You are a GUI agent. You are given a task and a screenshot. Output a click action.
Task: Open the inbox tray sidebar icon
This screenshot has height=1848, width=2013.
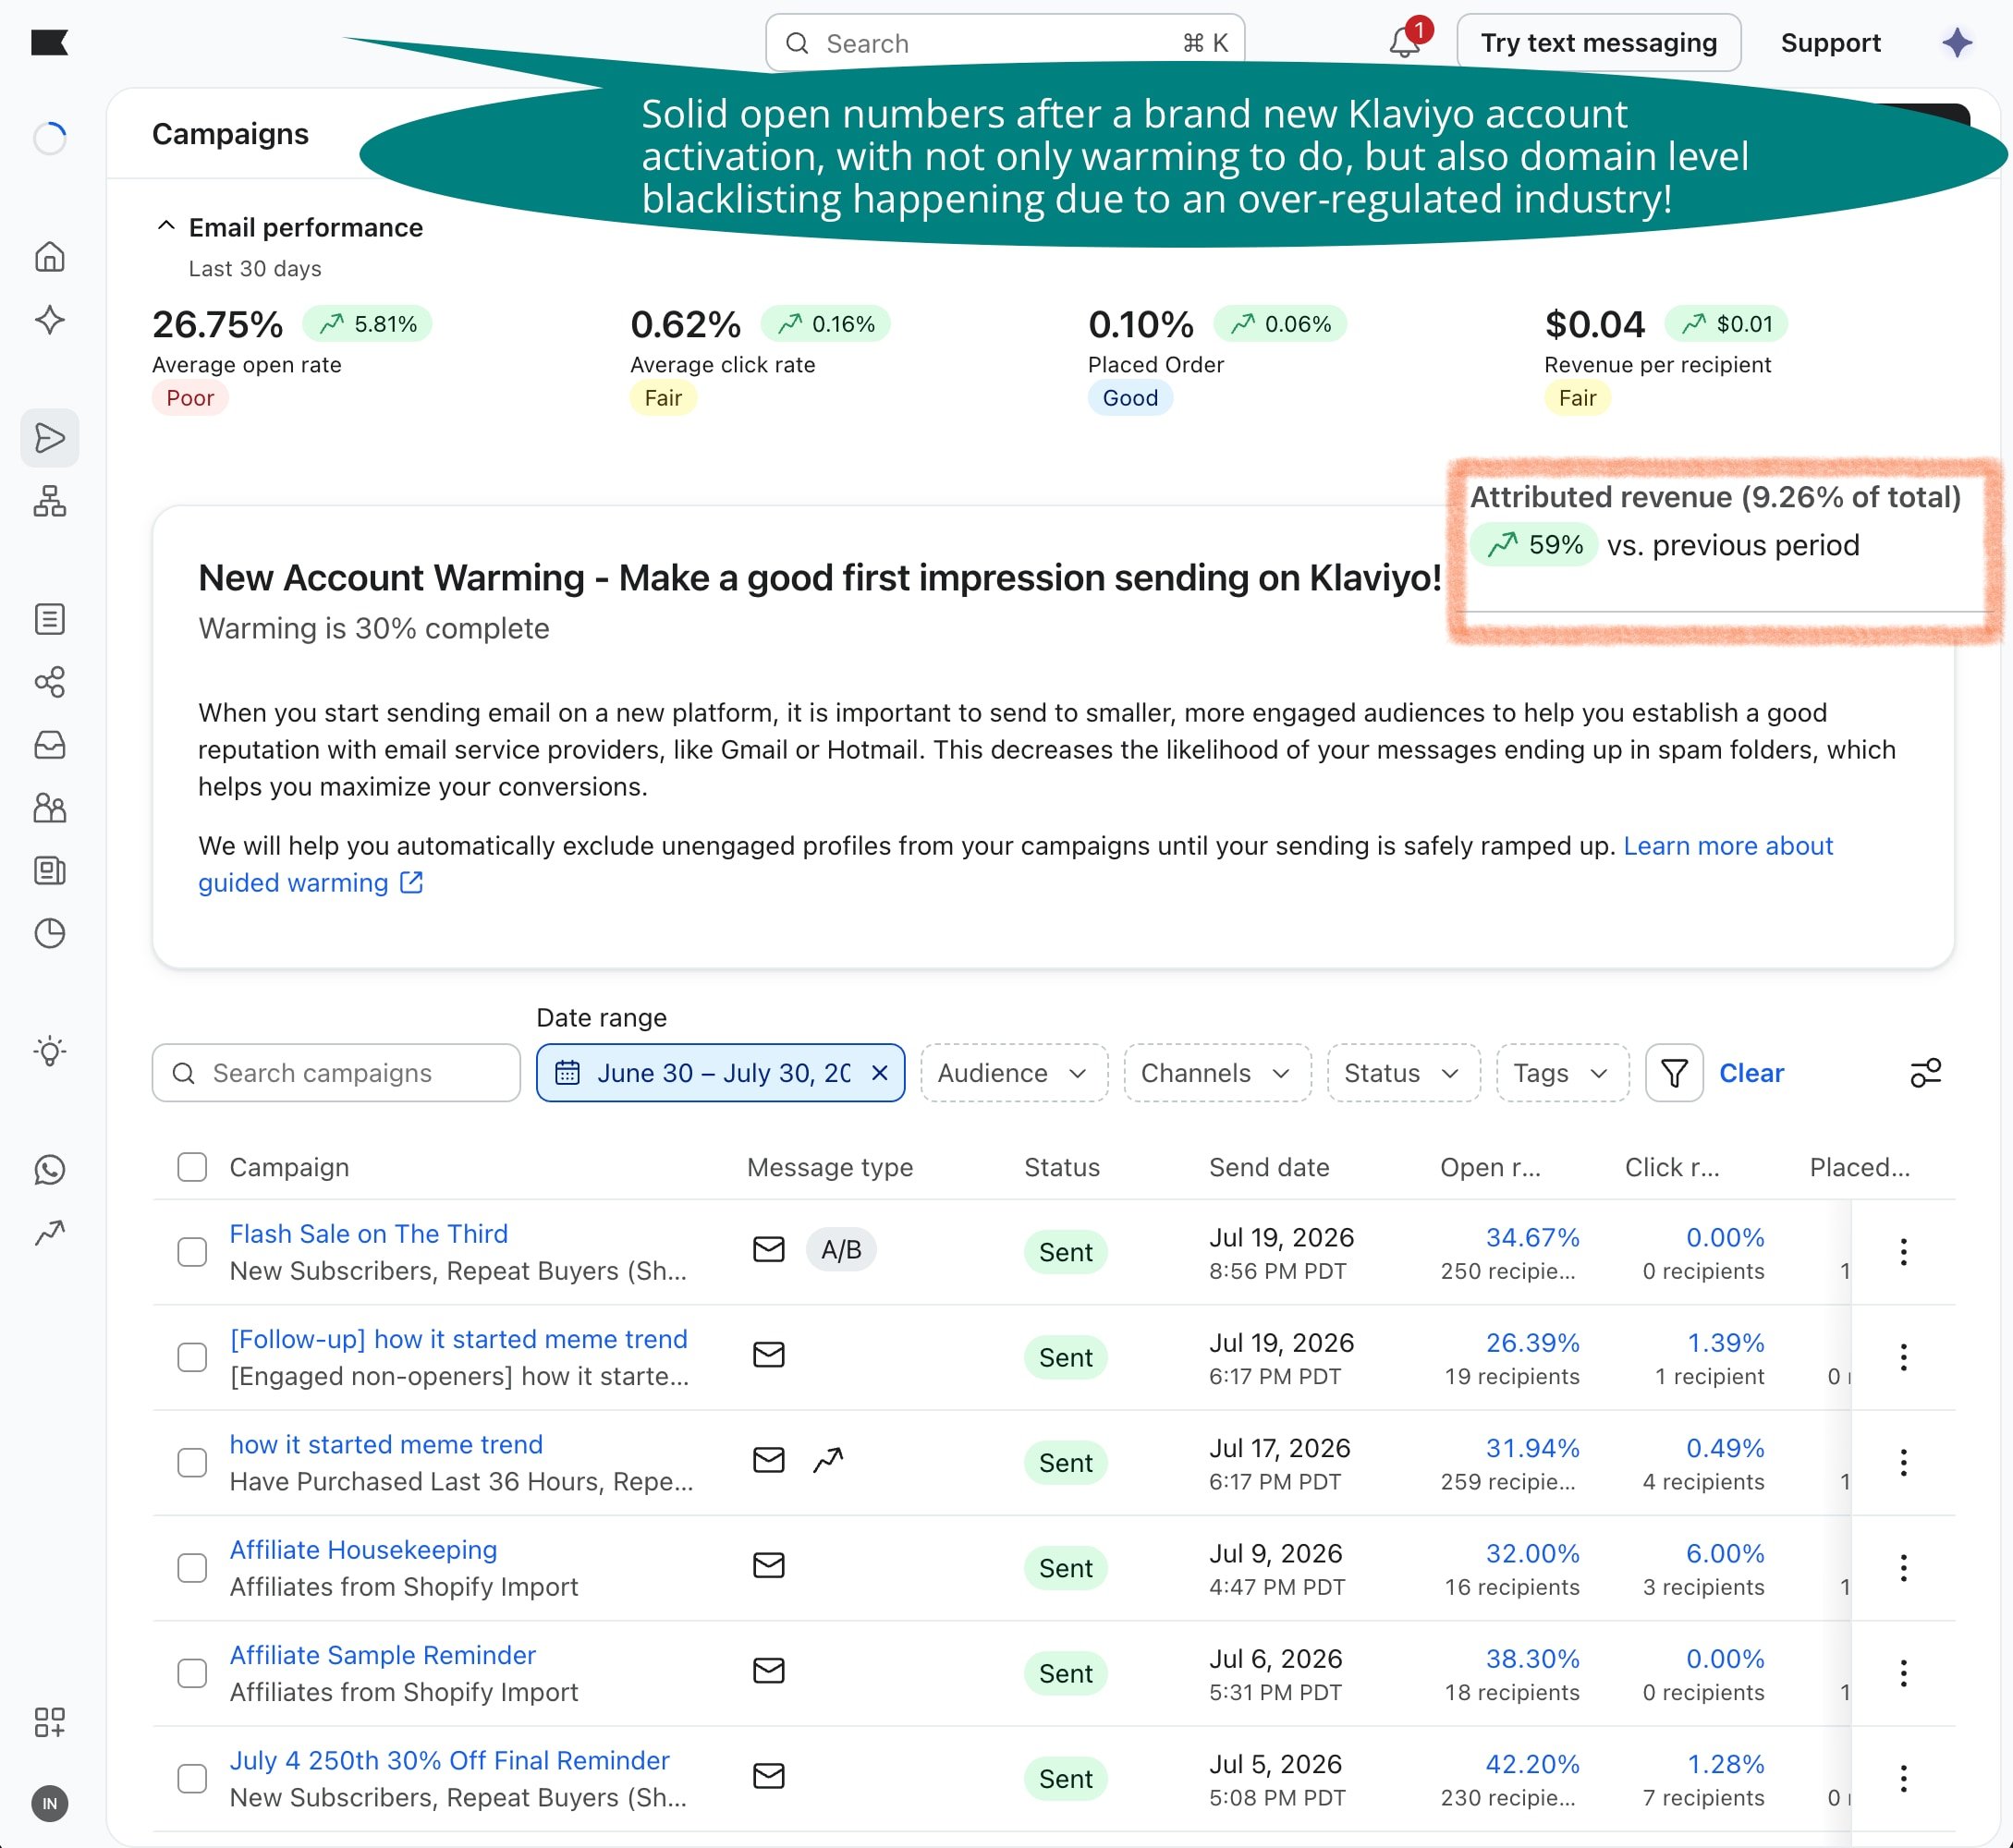click(x=49, y=745)
